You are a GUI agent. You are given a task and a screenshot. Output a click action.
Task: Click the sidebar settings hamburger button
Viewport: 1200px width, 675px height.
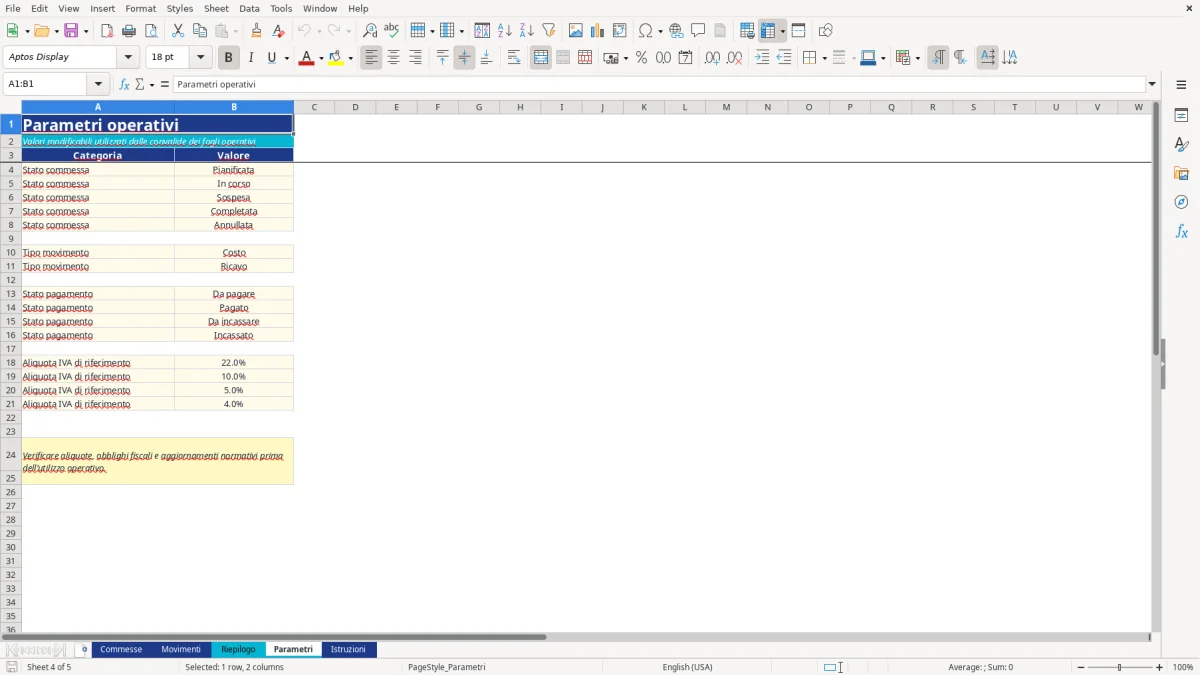pyautogui.click(x=1181, y=84)
